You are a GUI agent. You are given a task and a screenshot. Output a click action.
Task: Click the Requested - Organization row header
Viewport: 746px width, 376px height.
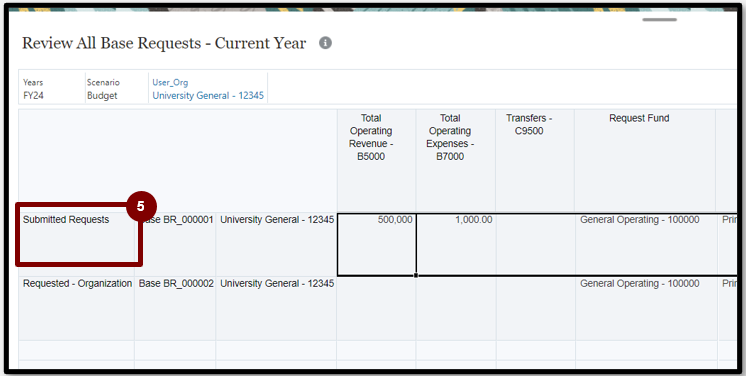point(77,308)
